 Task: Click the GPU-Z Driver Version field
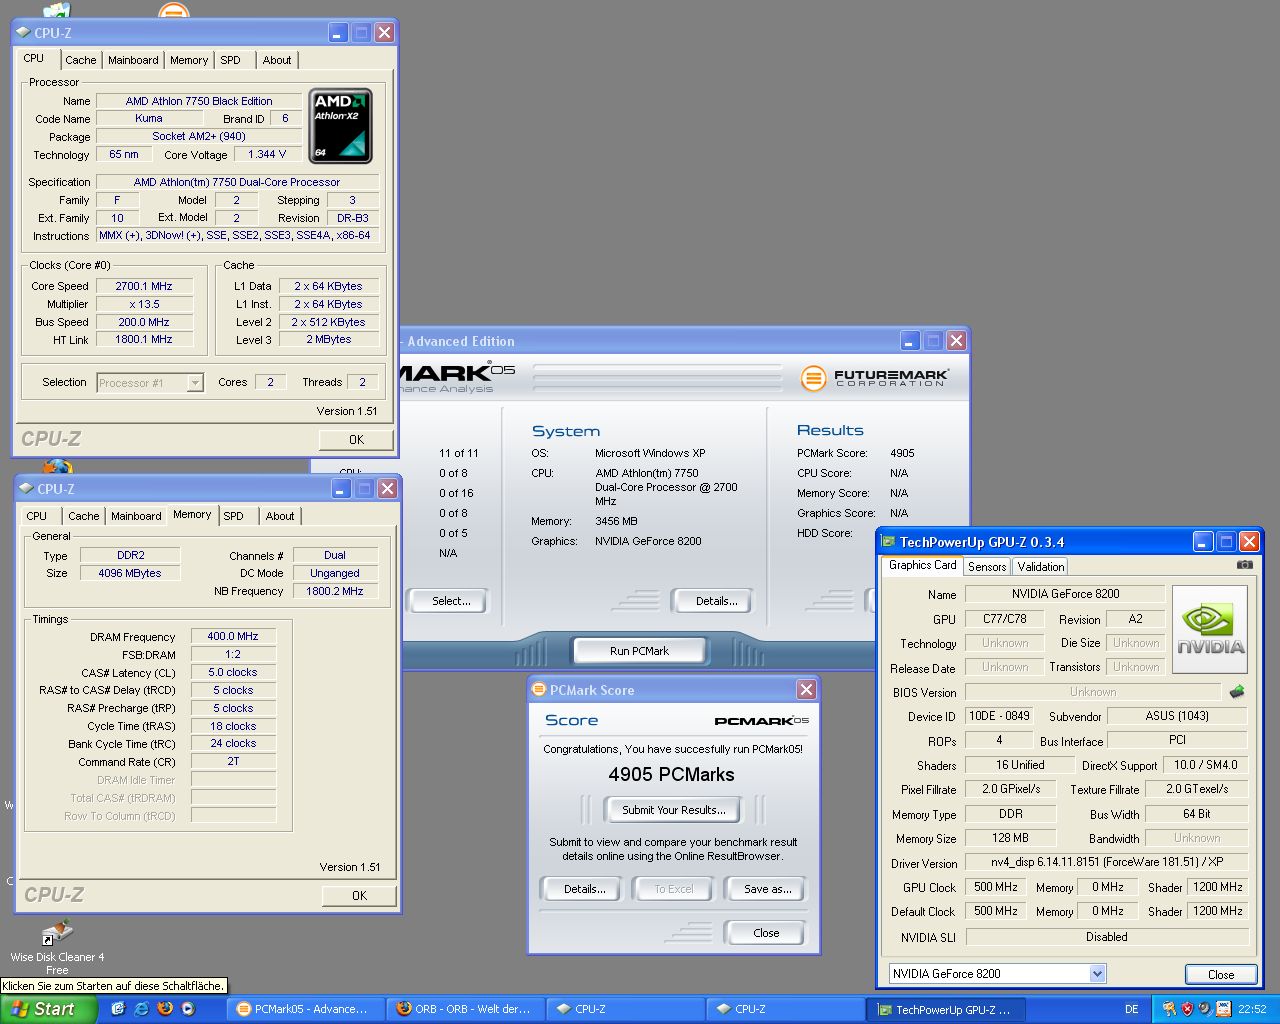(1106, 862)
